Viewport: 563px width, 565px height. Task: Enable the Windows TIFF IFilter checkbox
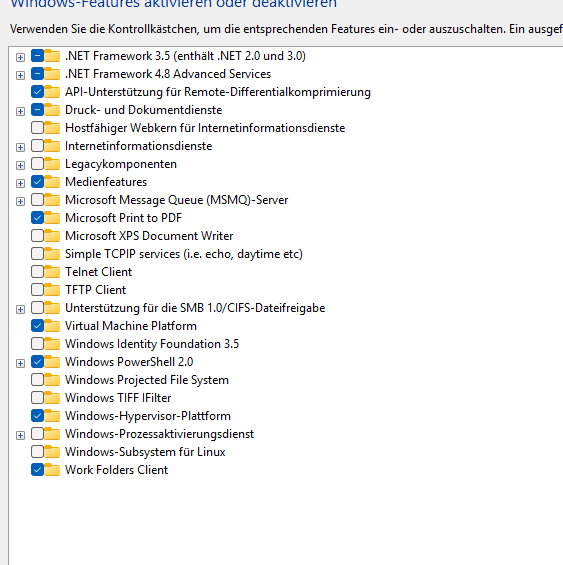click(37, 398)
